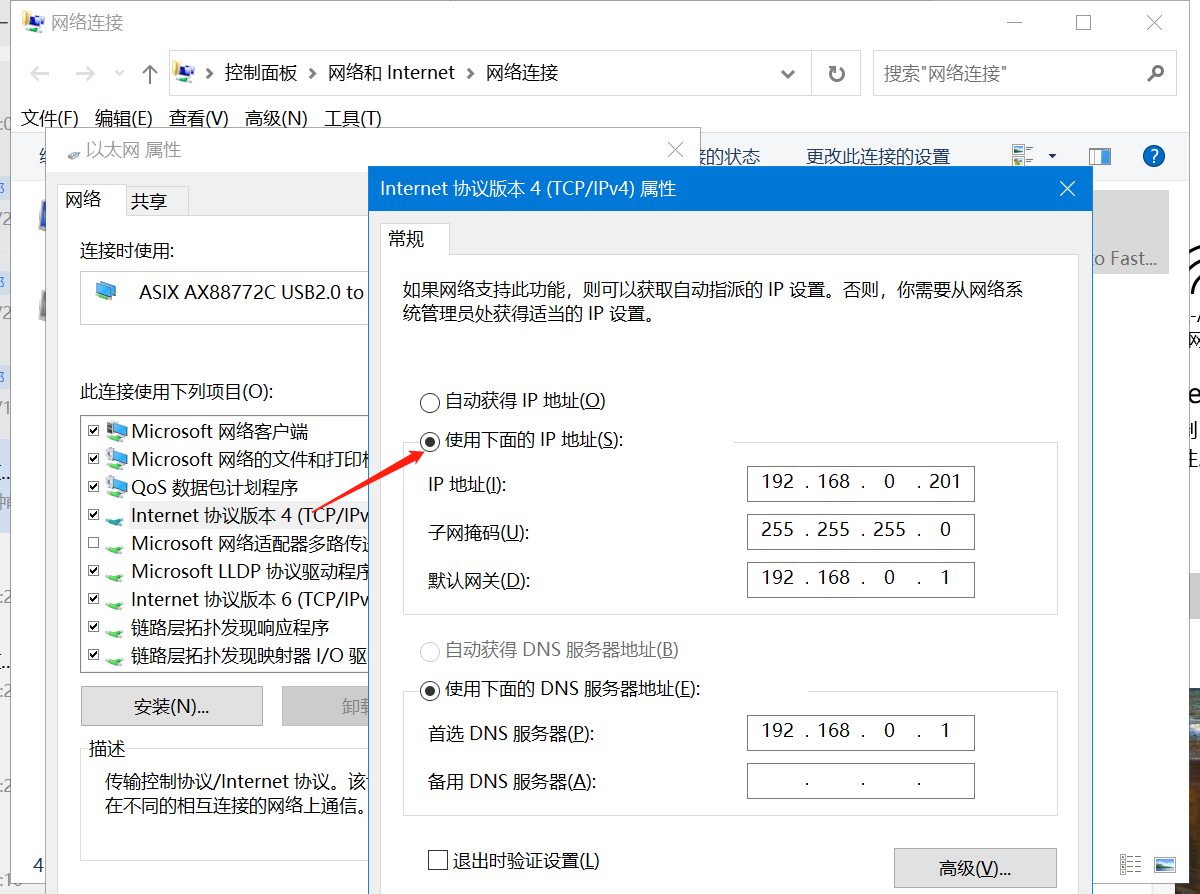Expand recent locations chevron near navigation arrows
1200x894 pixels.
click(x=120, y=74)
